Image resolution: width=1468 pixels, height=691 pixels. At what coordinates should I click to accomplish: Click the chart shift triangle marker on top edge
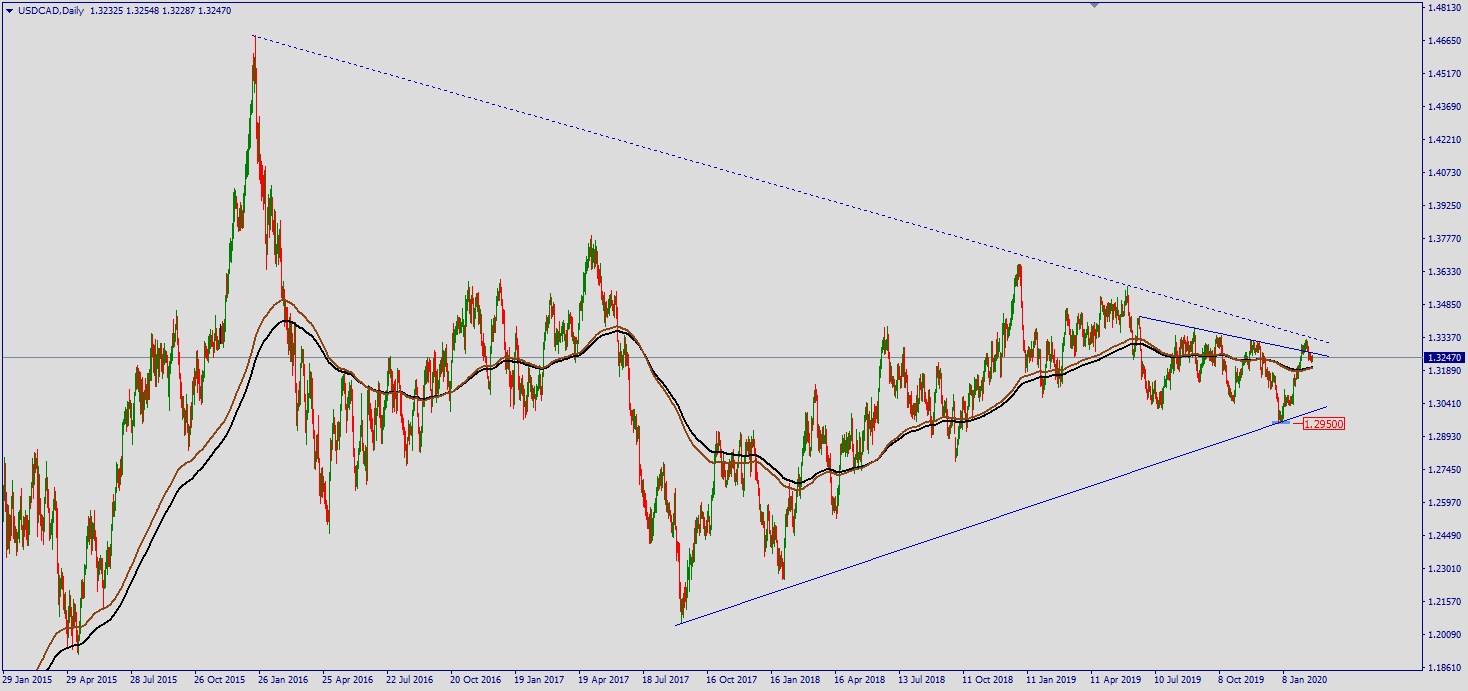[x=1095, y=5]
